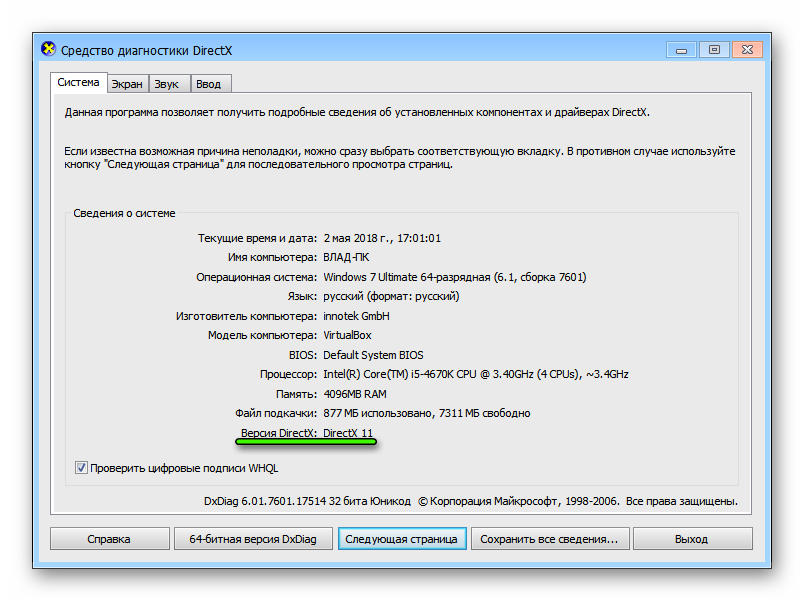Click model value VirtualBox
The height and width of the screenshot is (601, 804).
pyautogui.click(x=347, y=335)
